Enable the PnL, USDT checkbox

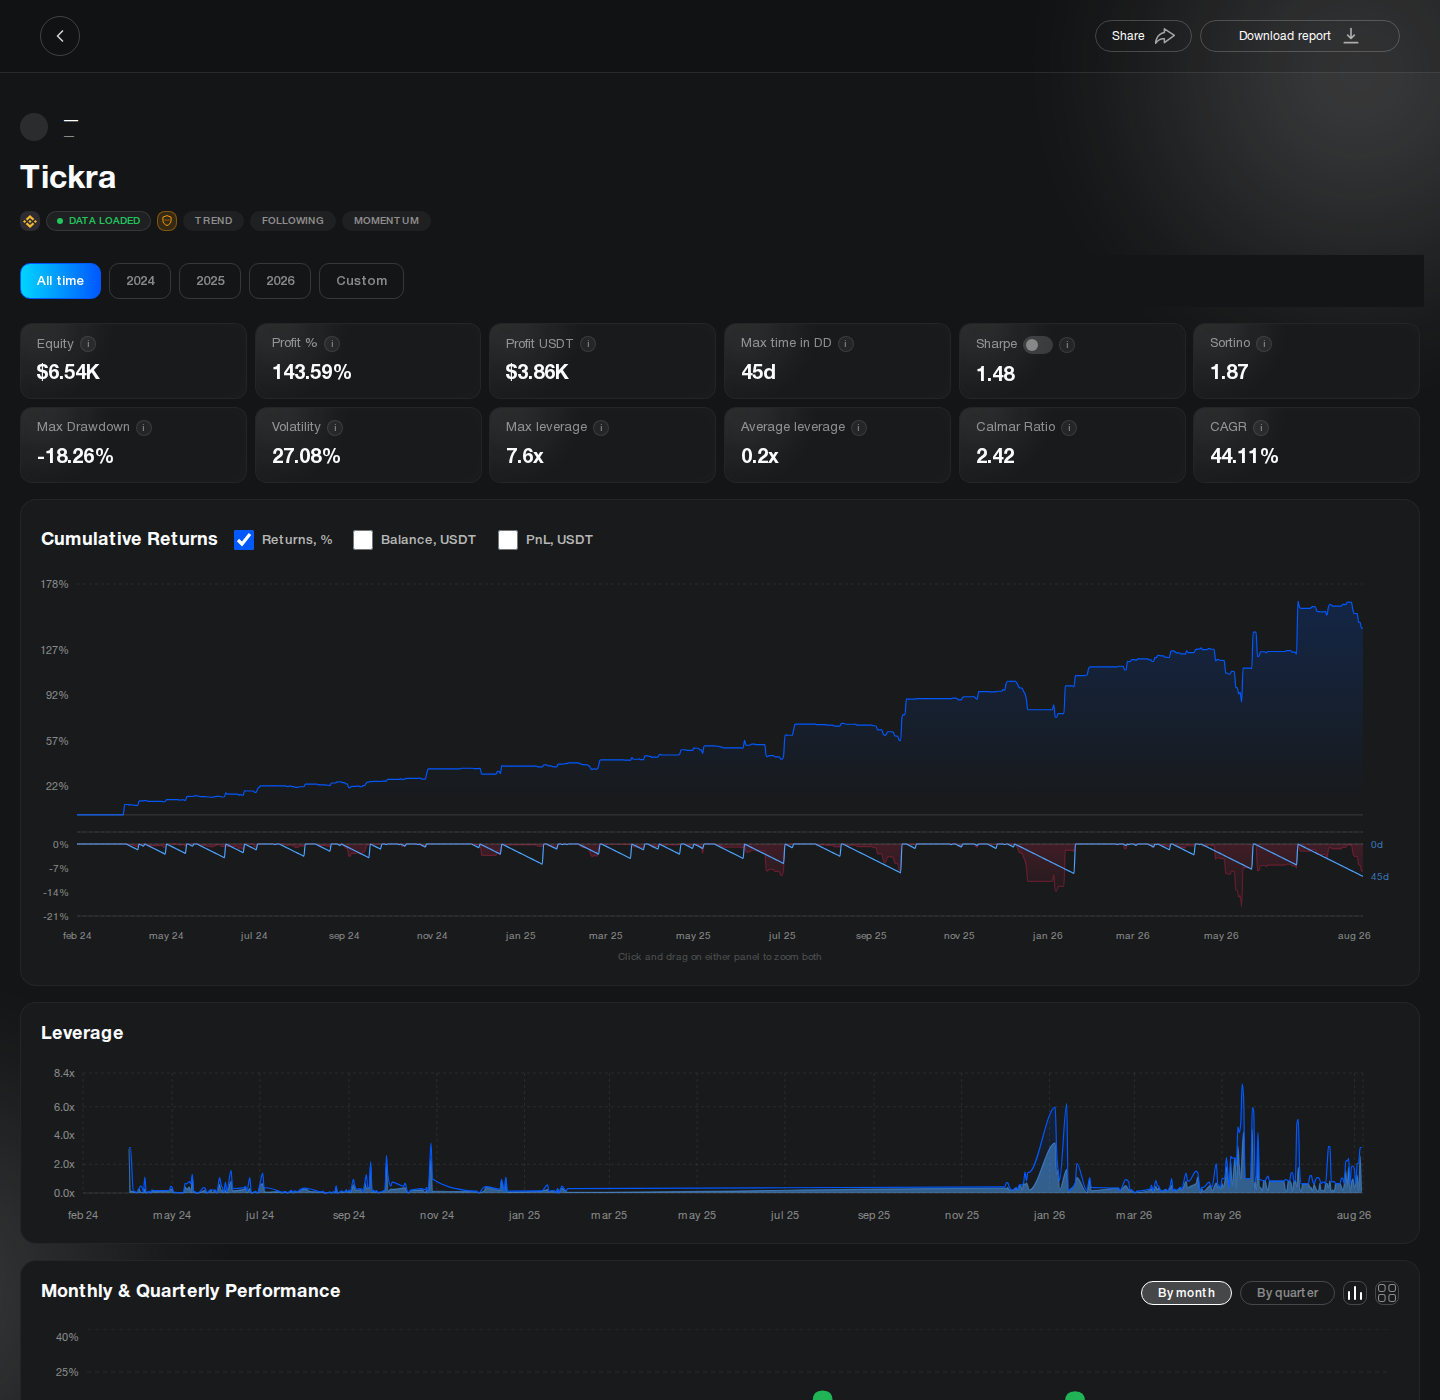pyautogui.click(x=508, y=540)
